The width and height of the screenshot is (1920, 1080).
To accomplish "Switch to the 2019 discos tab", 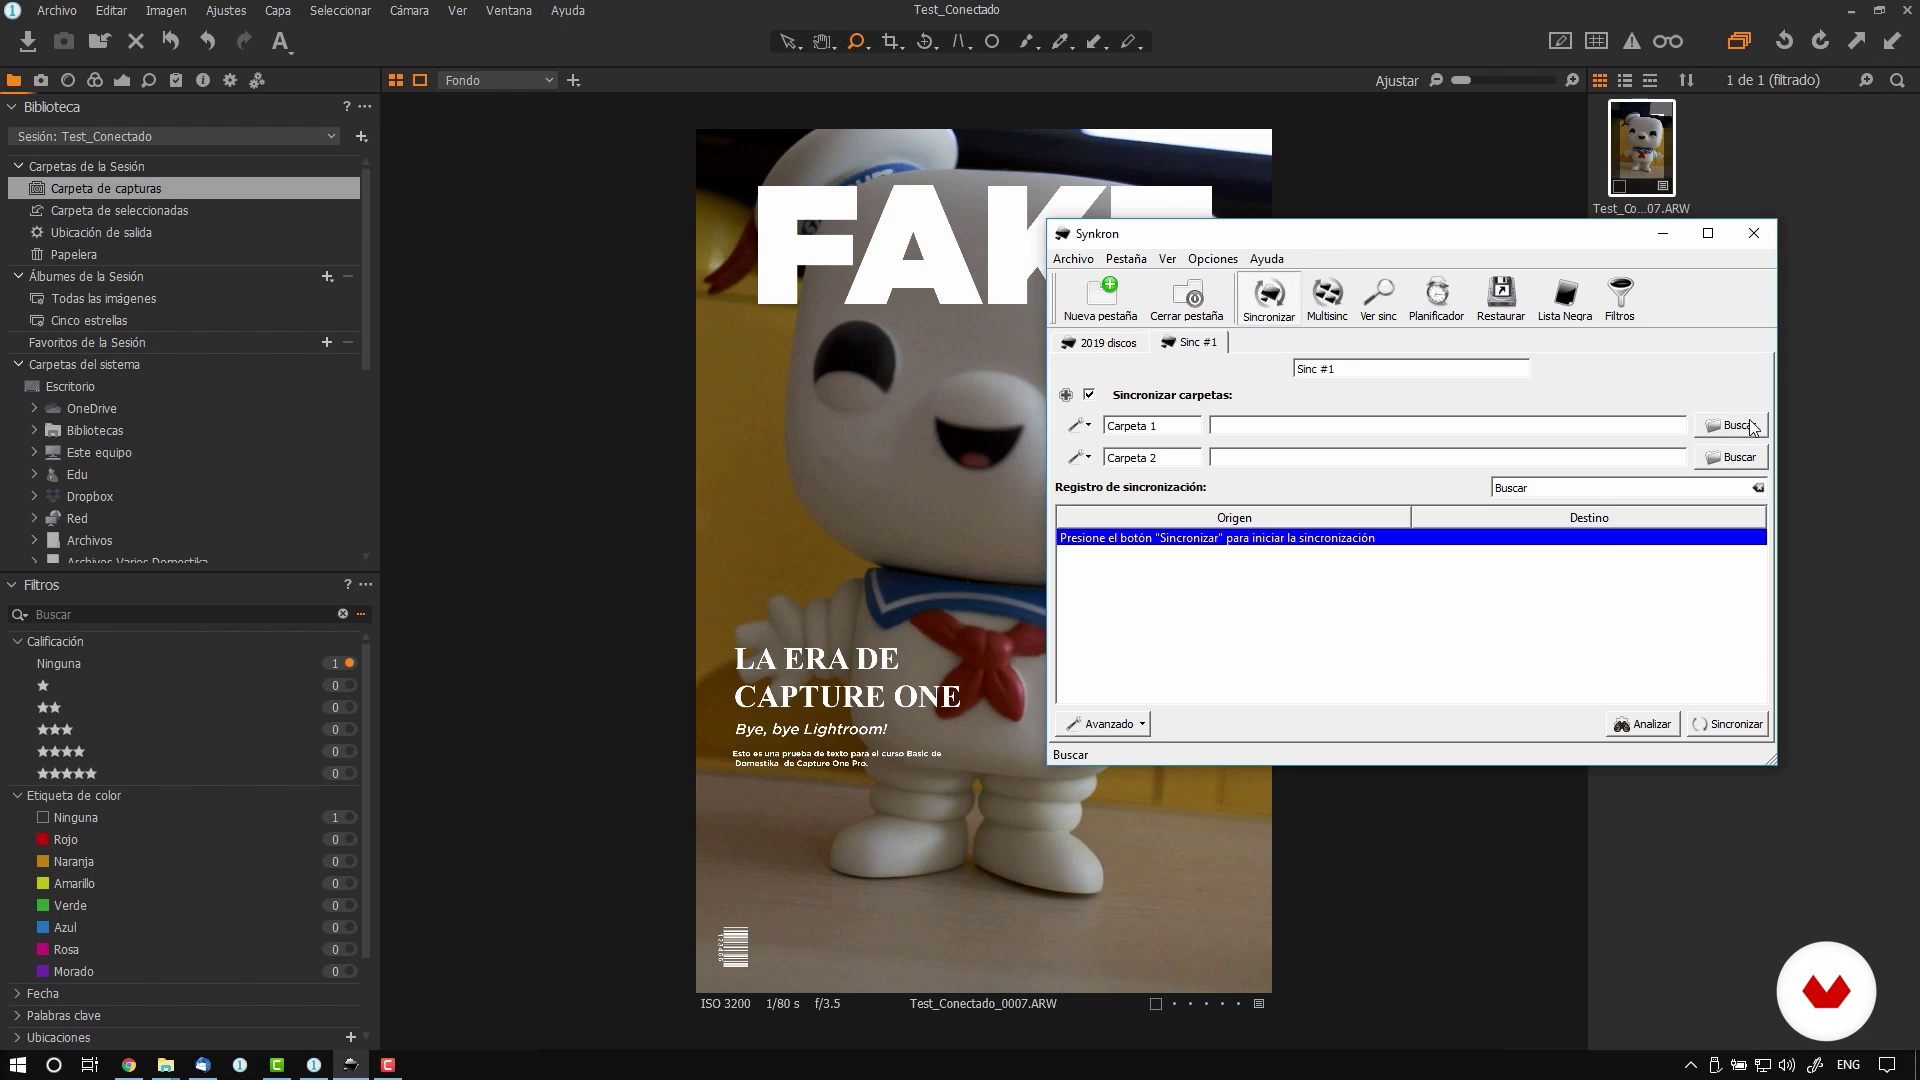I will pyautogui.click(x=1099, y=342).
